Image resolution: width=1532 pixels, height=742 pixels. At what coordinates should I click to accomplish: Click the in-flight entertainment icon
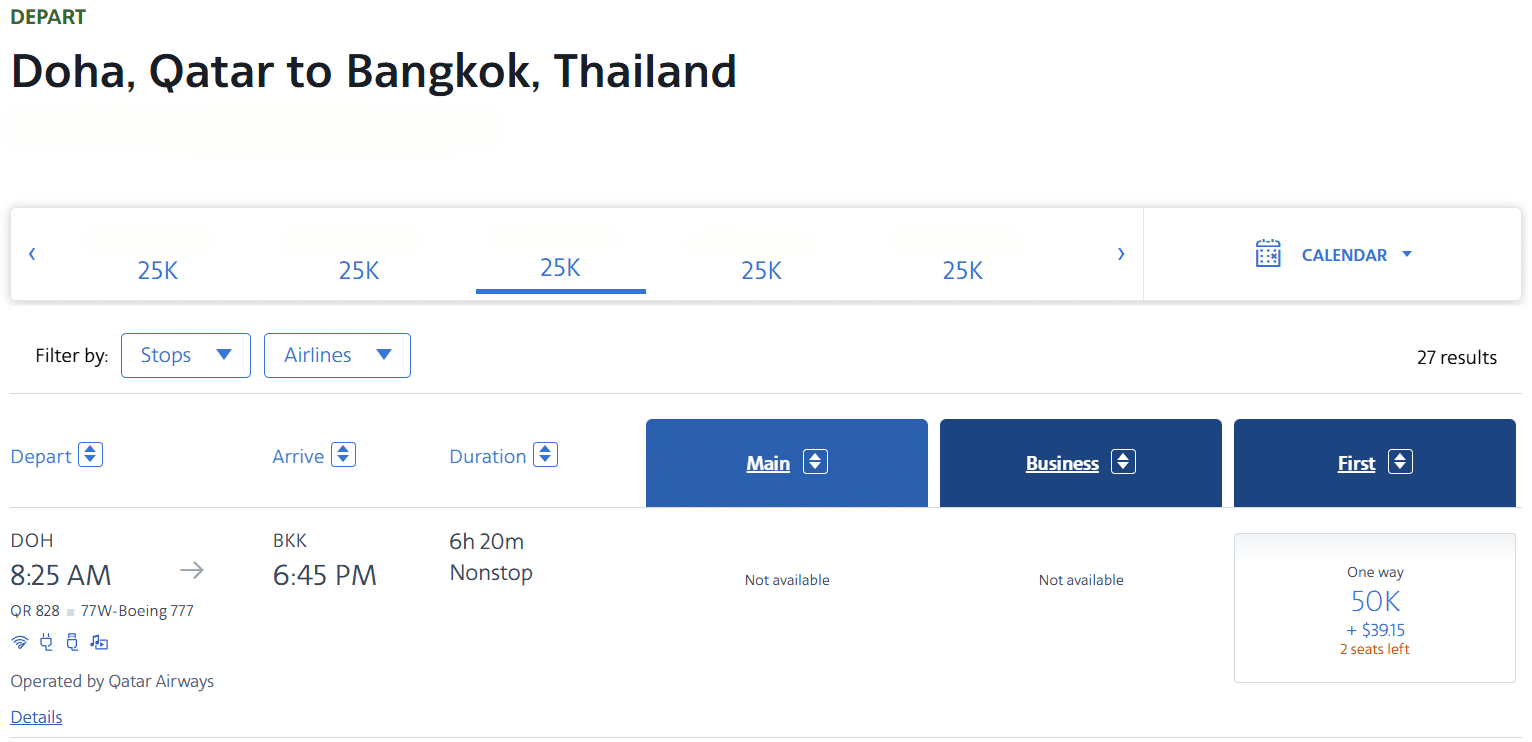click(x=98, y=641)
